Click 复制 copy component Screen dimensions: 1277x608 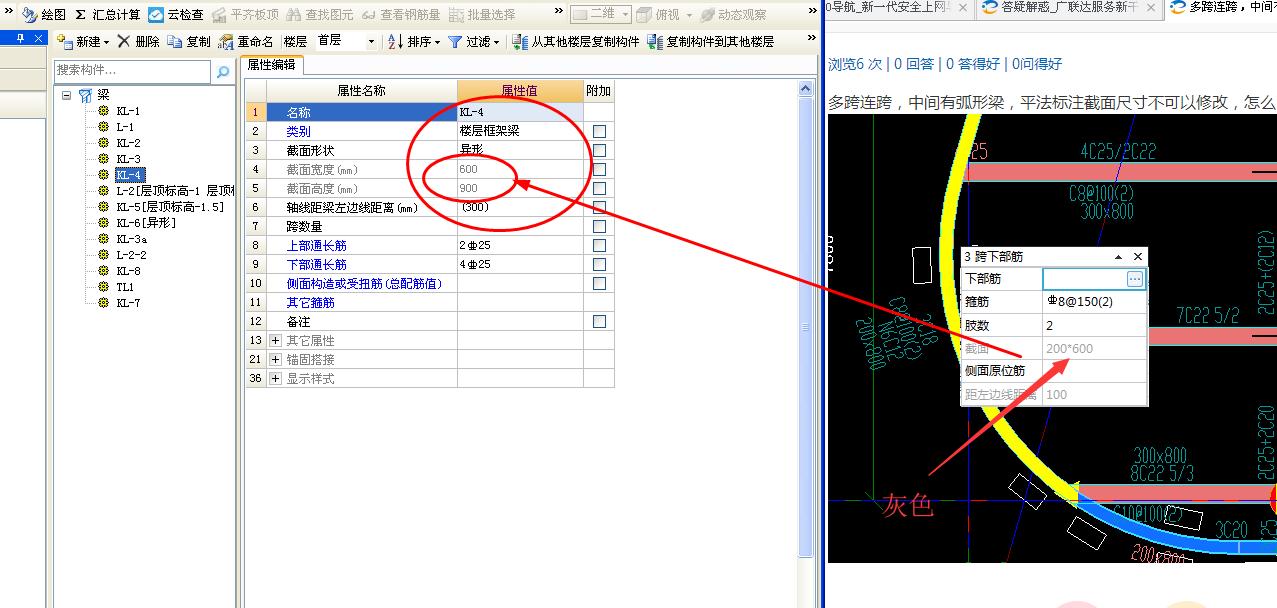click(x=189, y=42)
